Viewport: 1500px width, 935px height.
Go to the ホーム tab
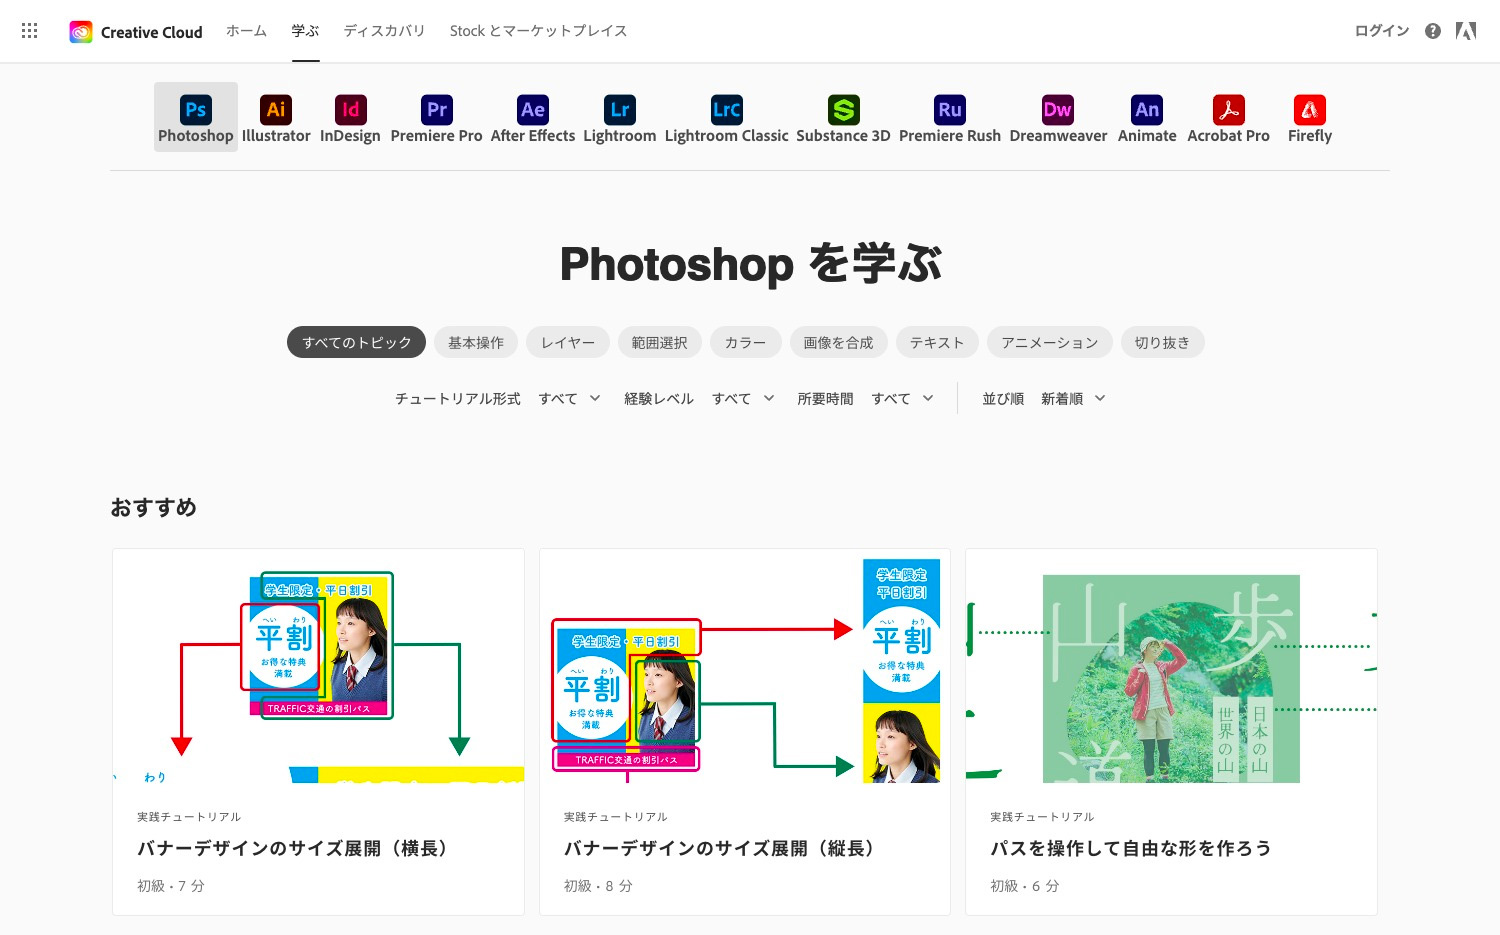246,31
